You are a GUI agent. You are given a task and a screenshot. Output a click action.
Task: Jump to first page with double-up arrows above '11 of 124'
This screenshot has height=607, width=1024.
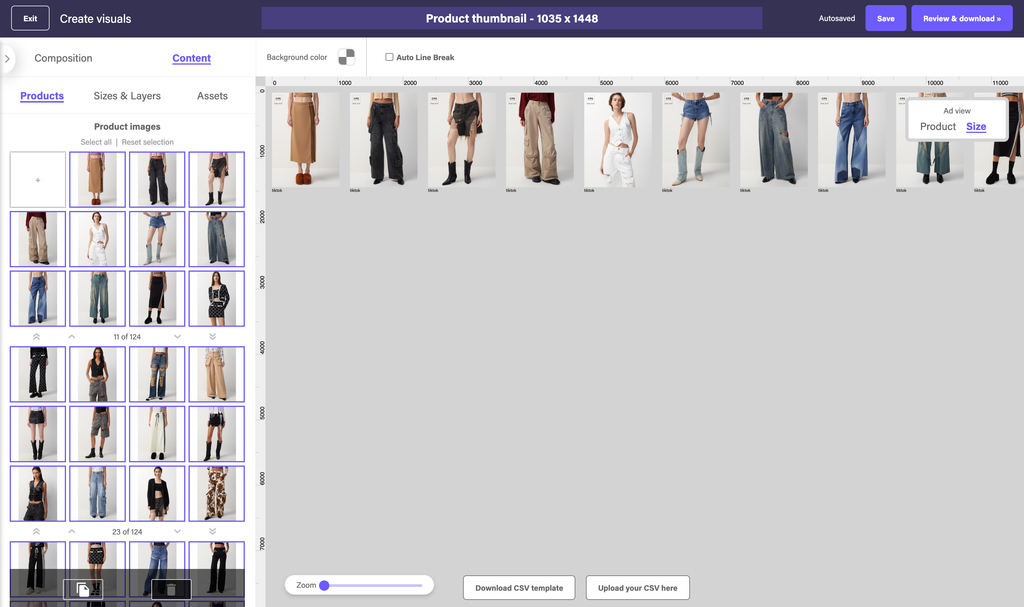click(x=37, y=337)
